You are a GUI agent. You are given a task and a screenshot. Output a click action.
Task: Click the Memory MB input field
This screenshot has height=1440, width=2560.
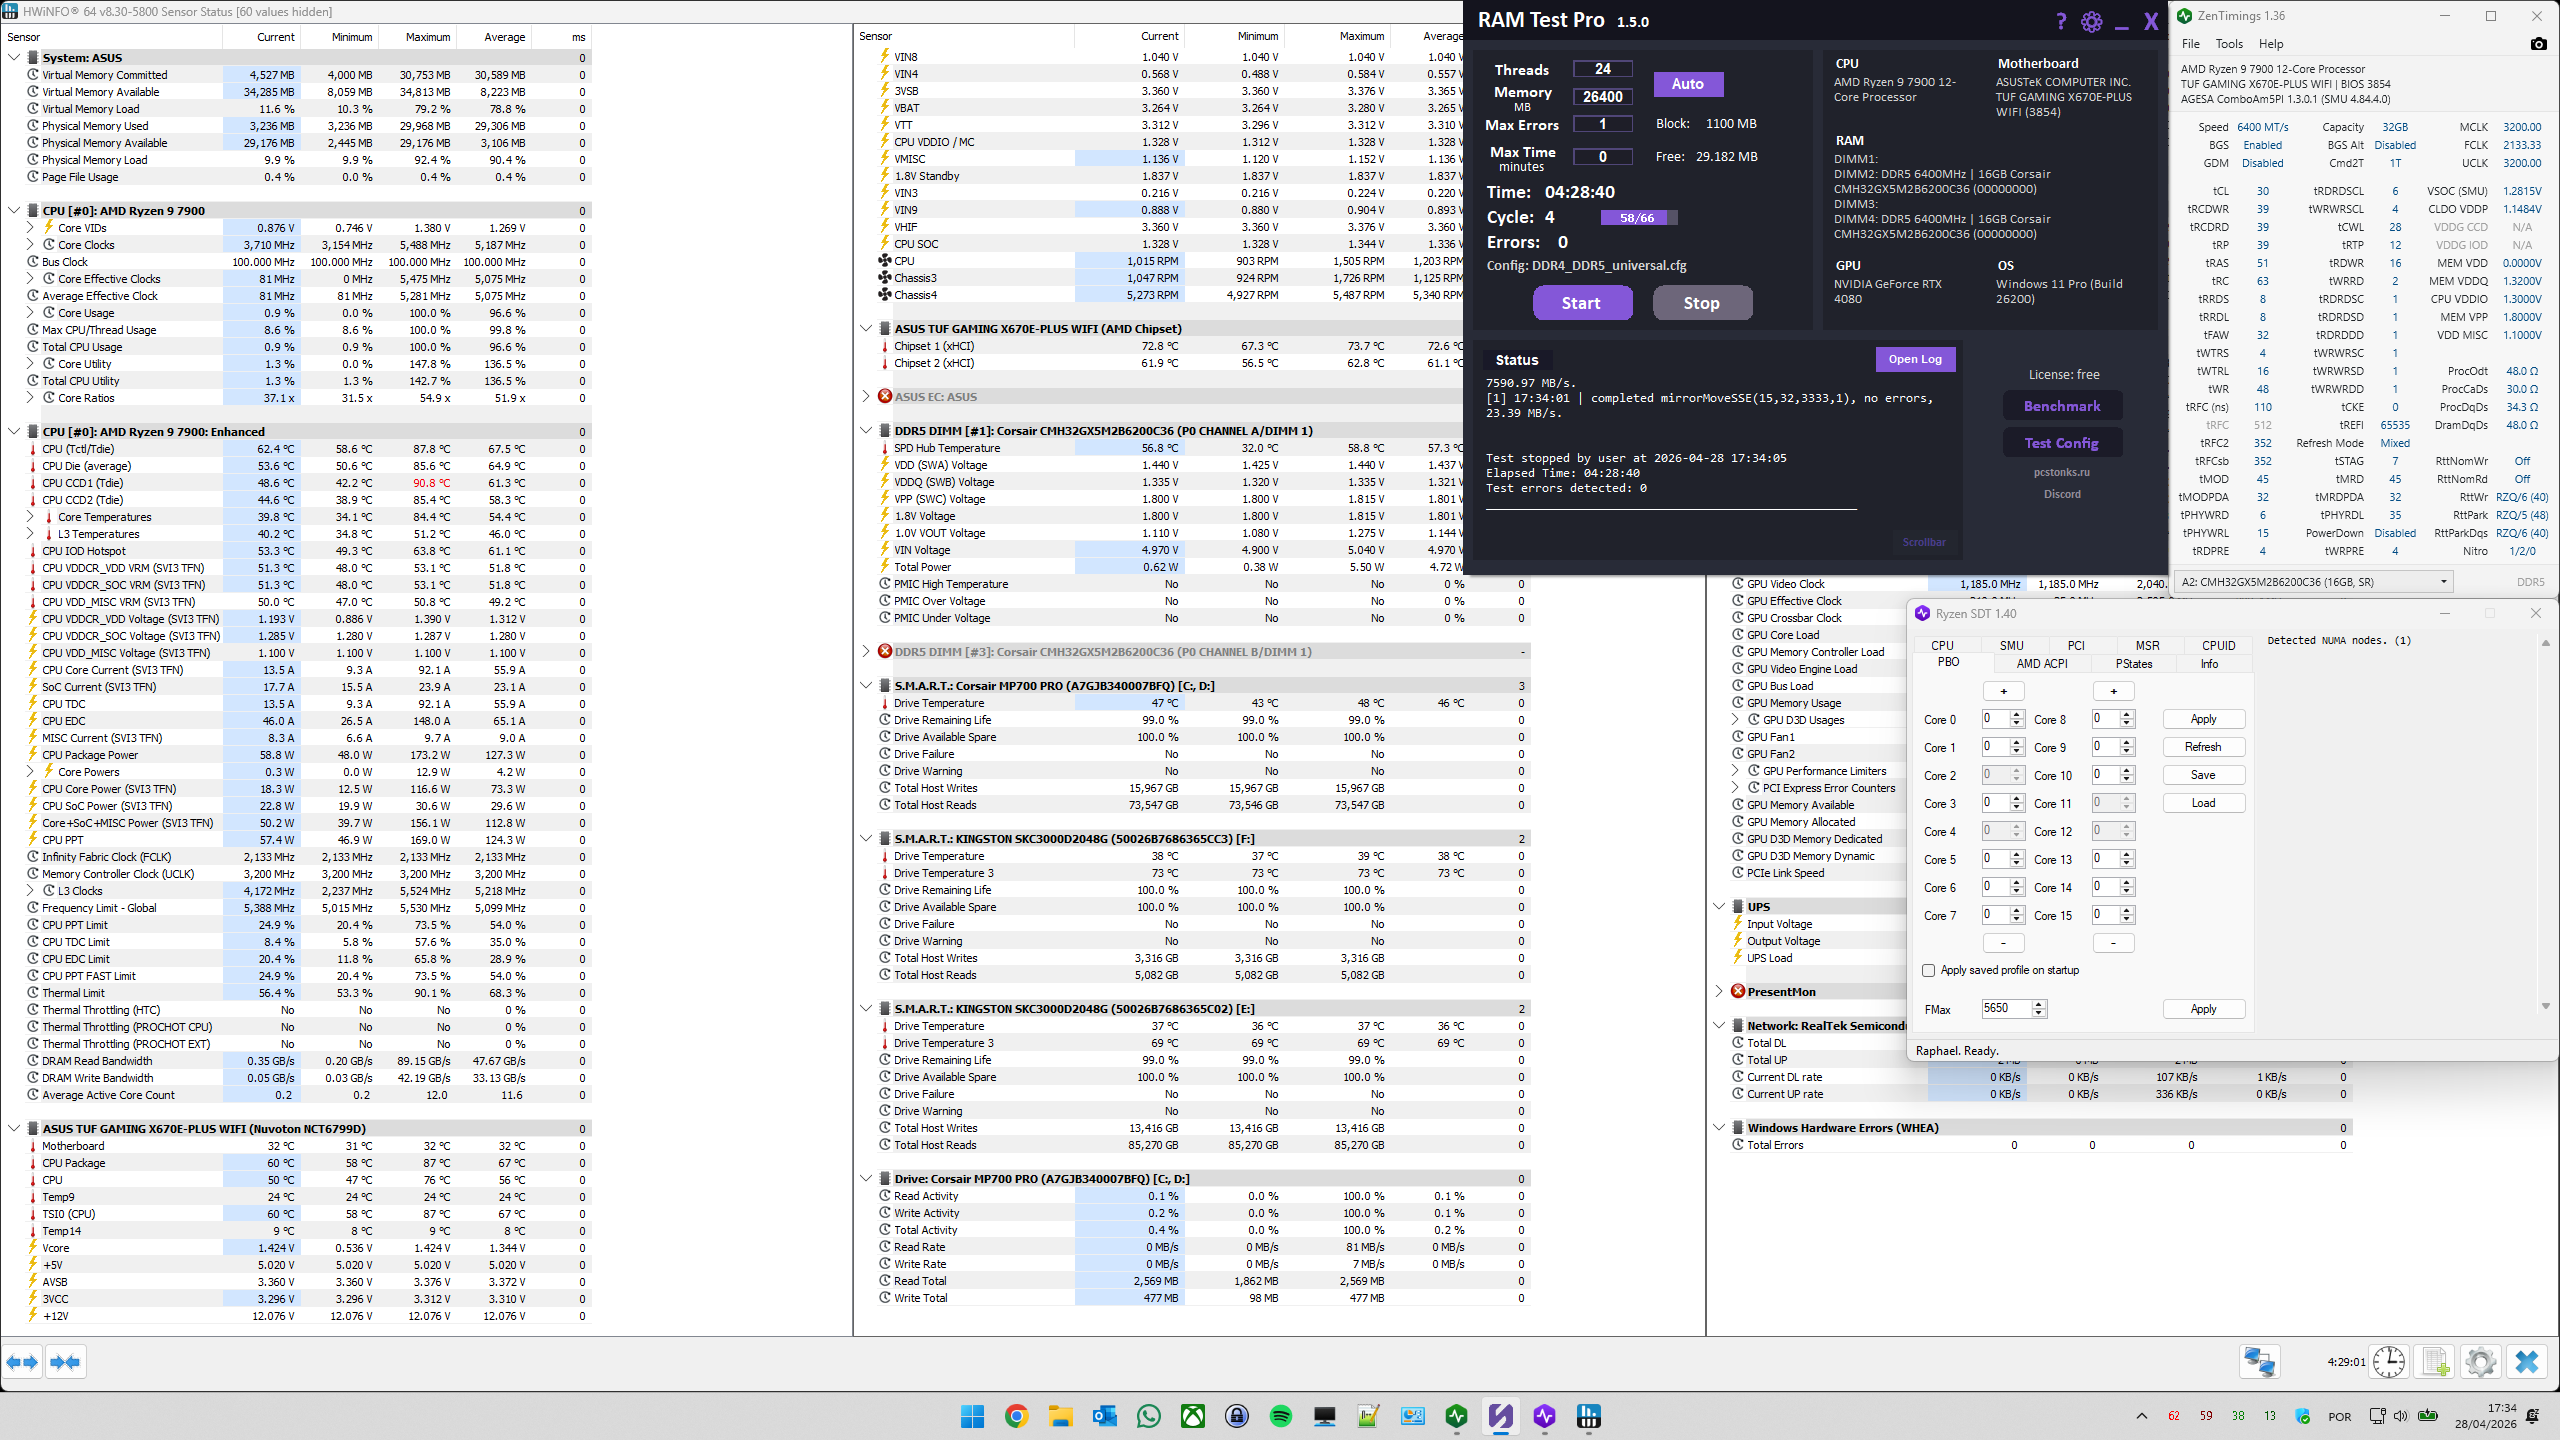coord(1603,97)
